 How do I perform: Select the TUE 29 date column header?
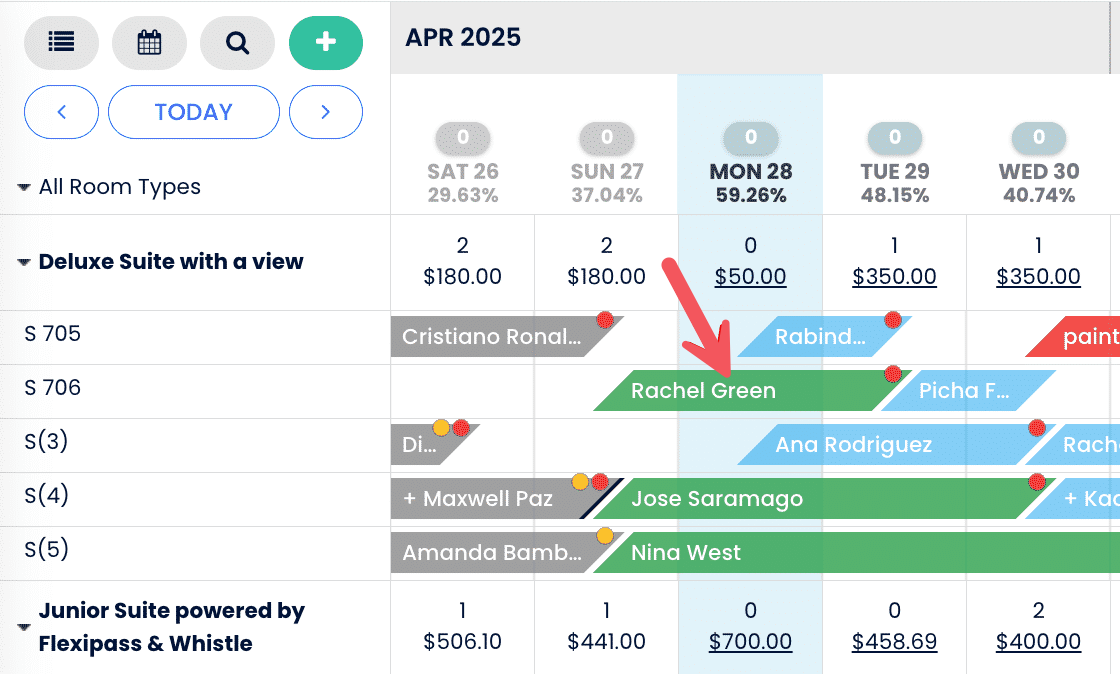pyautogui.click(x=894, y=171)
